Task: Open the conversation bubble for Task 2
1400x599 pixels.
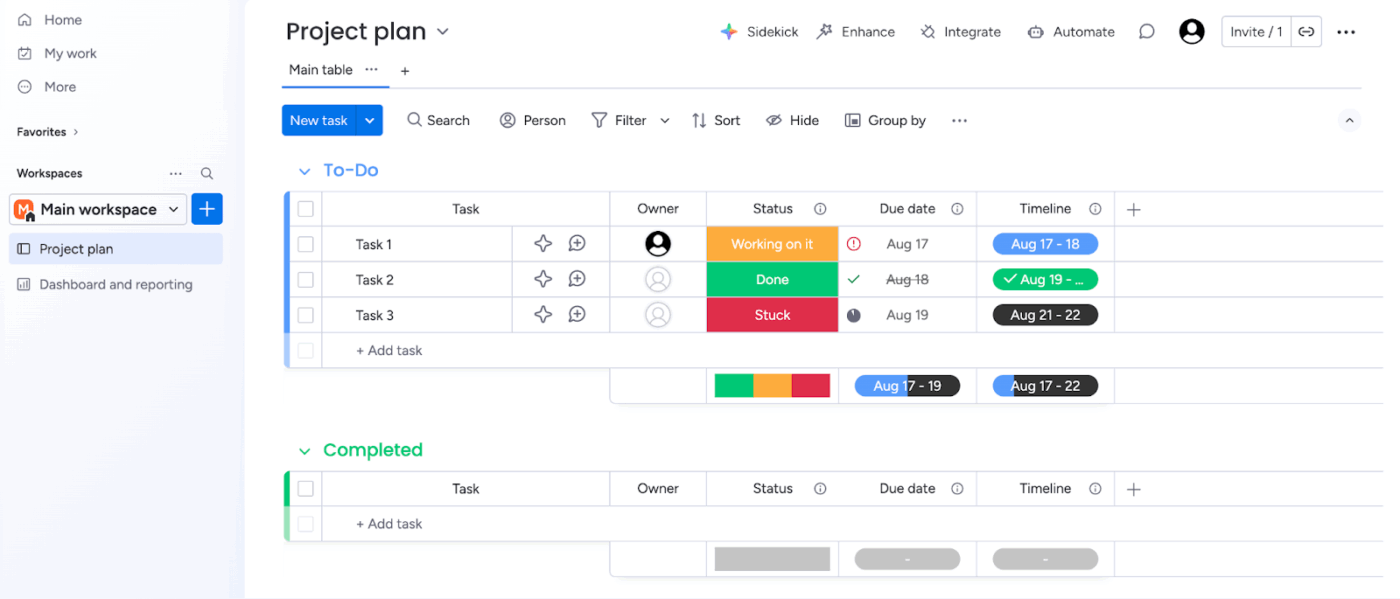Action: click(577, 279)
